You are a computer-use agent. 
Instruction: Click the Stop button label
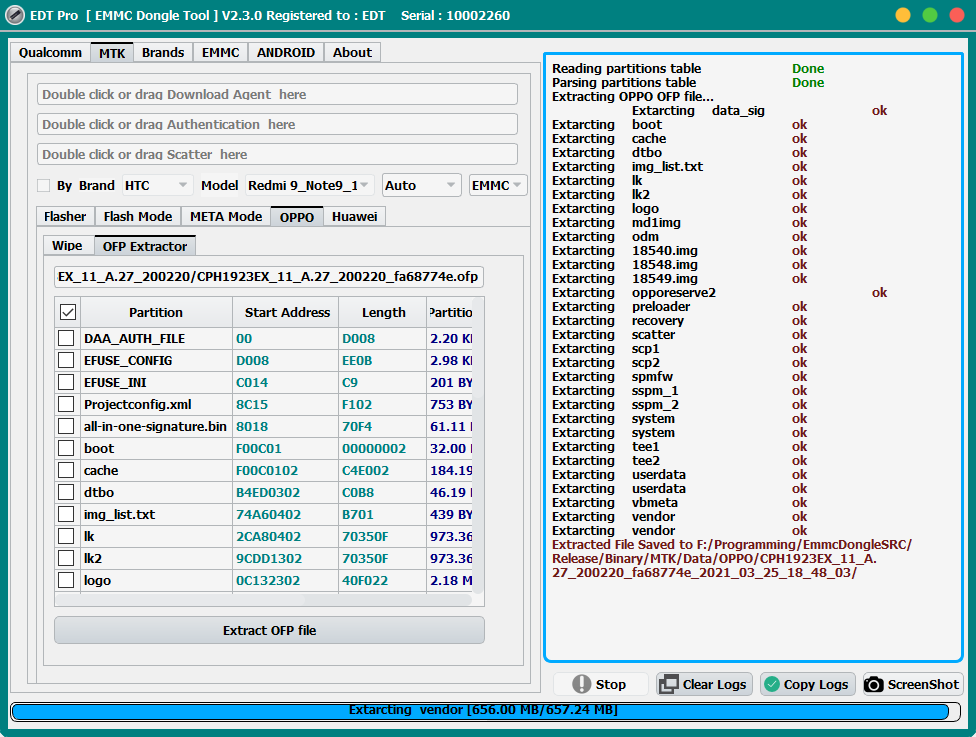[x=611, y=684]
